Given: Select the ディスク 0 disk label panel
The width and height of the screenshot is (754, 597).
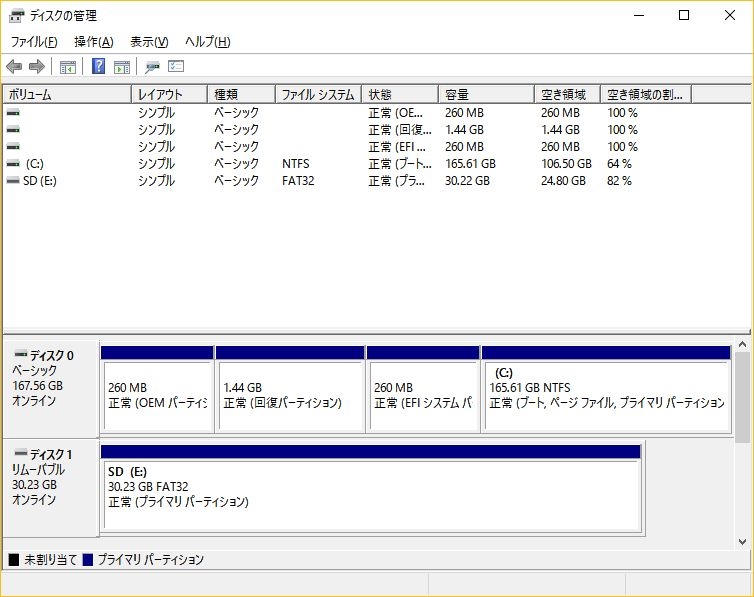Looking at the screenshot, I should pyautogui.click(x=50, y=389).
